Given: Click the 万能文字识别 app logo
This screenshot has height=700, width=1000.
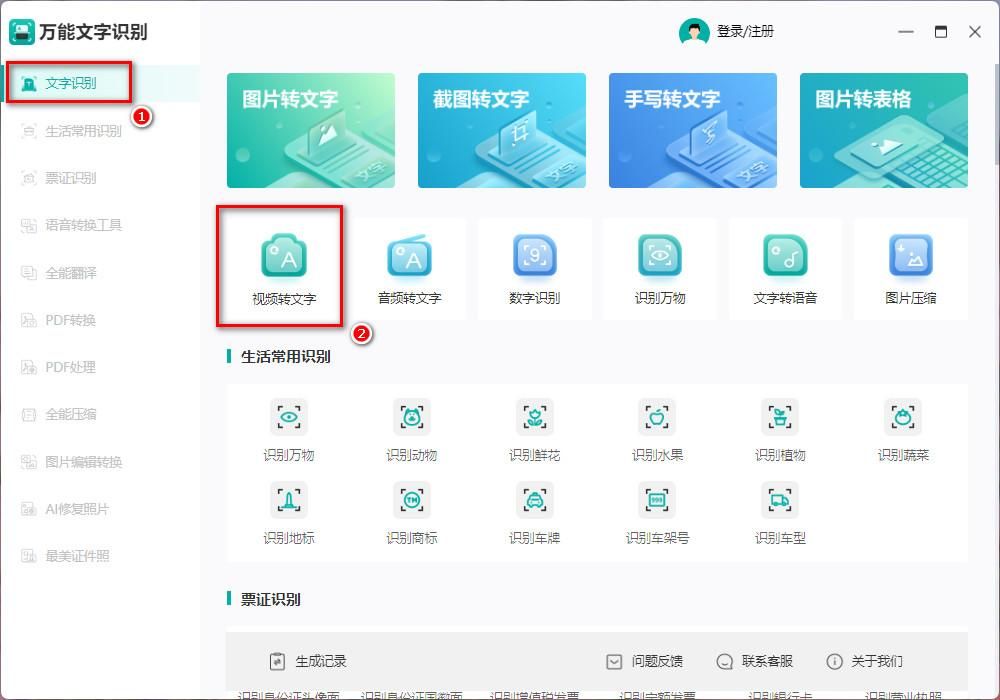Looking at the screenshot, I should [22, 31].
